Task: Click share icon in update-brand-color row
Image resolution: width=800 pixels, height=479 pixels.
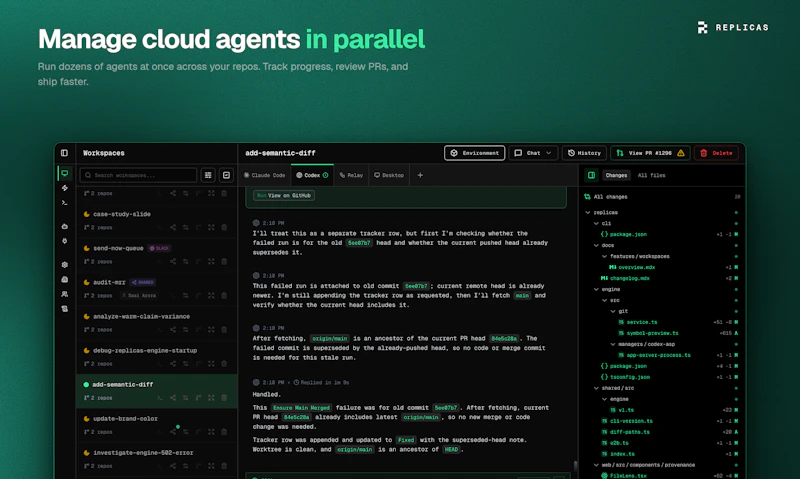Action: (173, 432)
